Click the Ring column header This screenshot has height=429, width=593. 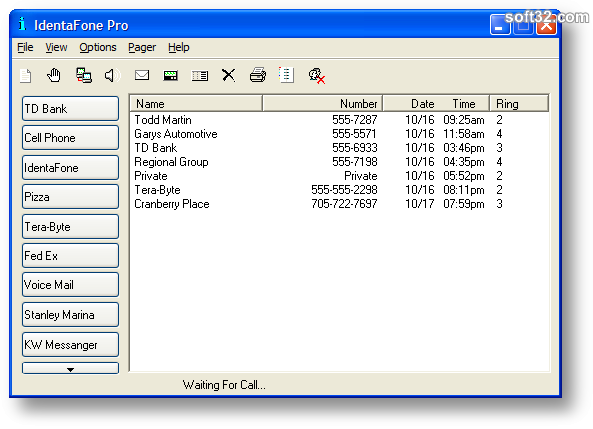pos(519,104)
